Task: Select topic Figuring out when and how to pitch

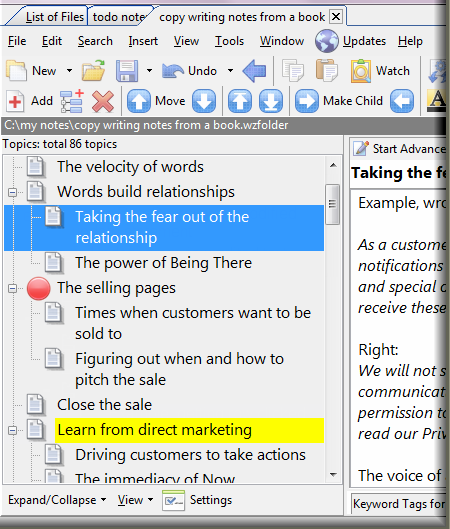Action: point(179,369)
